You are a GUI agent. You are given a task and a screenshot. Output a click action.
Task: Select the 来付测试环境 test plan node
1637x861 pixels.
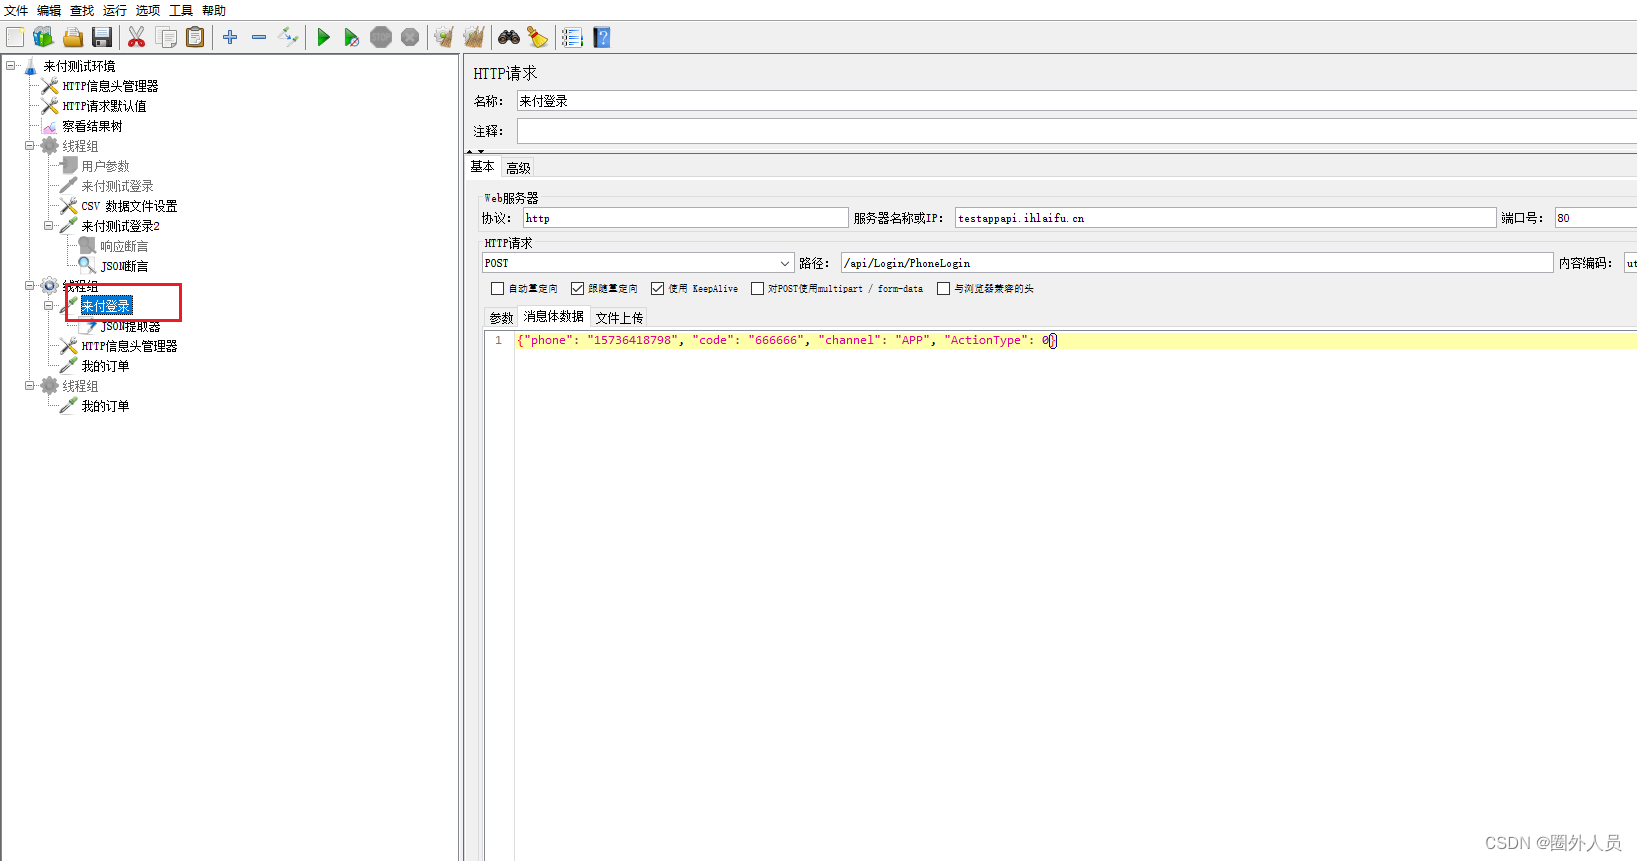[79, 66]
